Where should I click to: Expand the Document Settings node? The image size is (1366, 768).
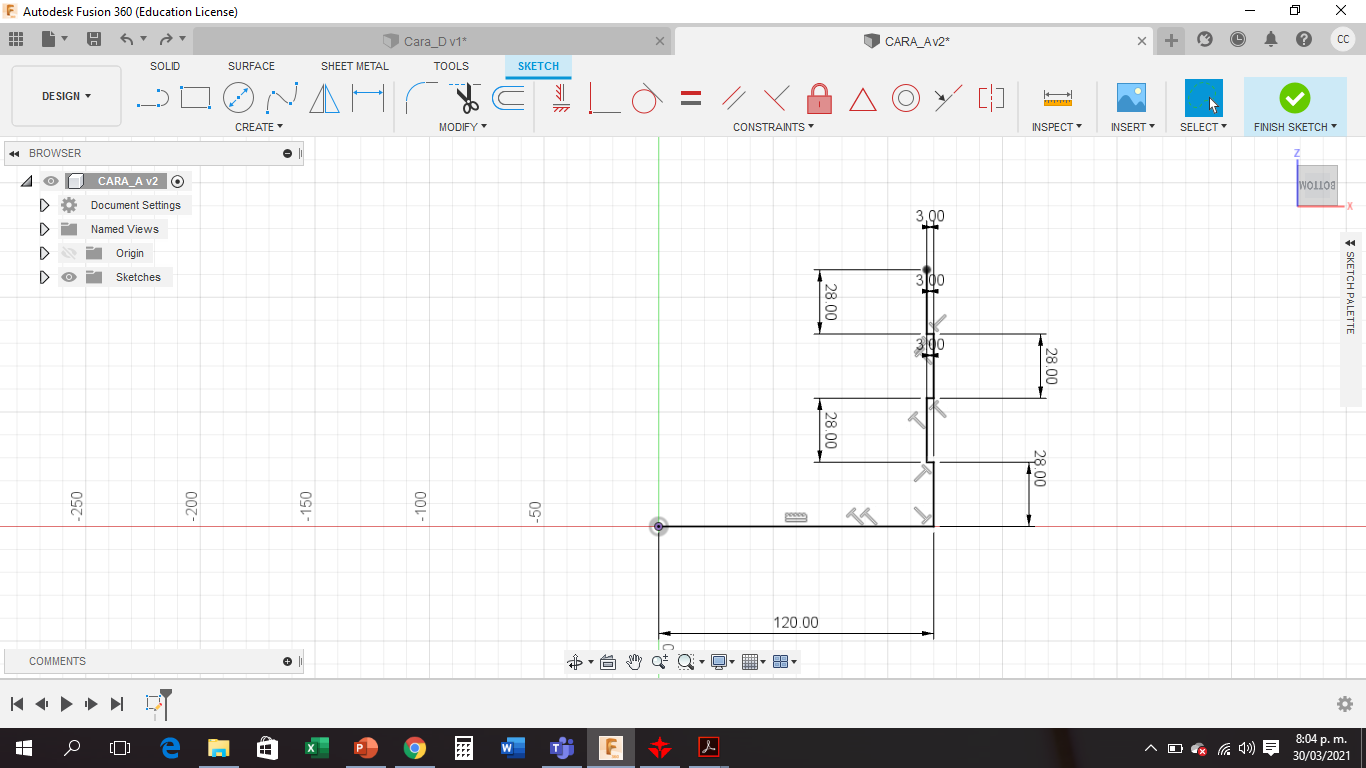pos(44,205)
